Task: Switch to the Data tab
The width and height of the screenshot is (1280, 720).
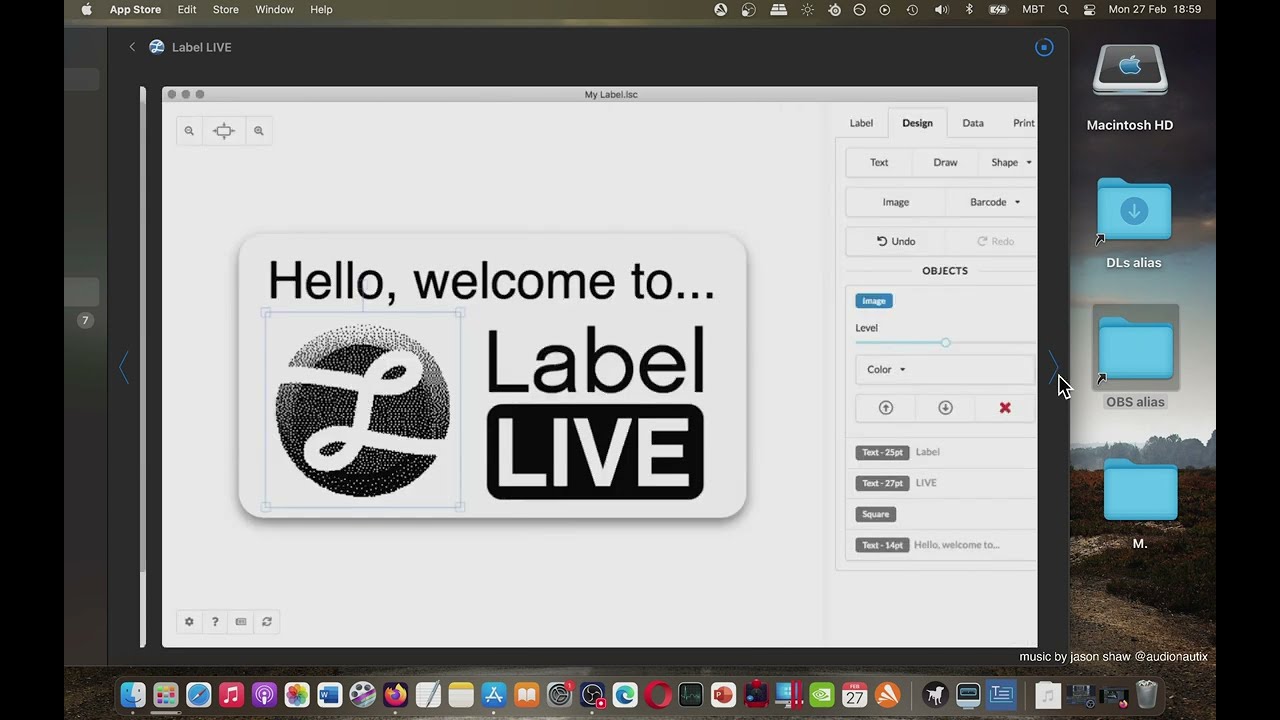Action: coord(973,123)
